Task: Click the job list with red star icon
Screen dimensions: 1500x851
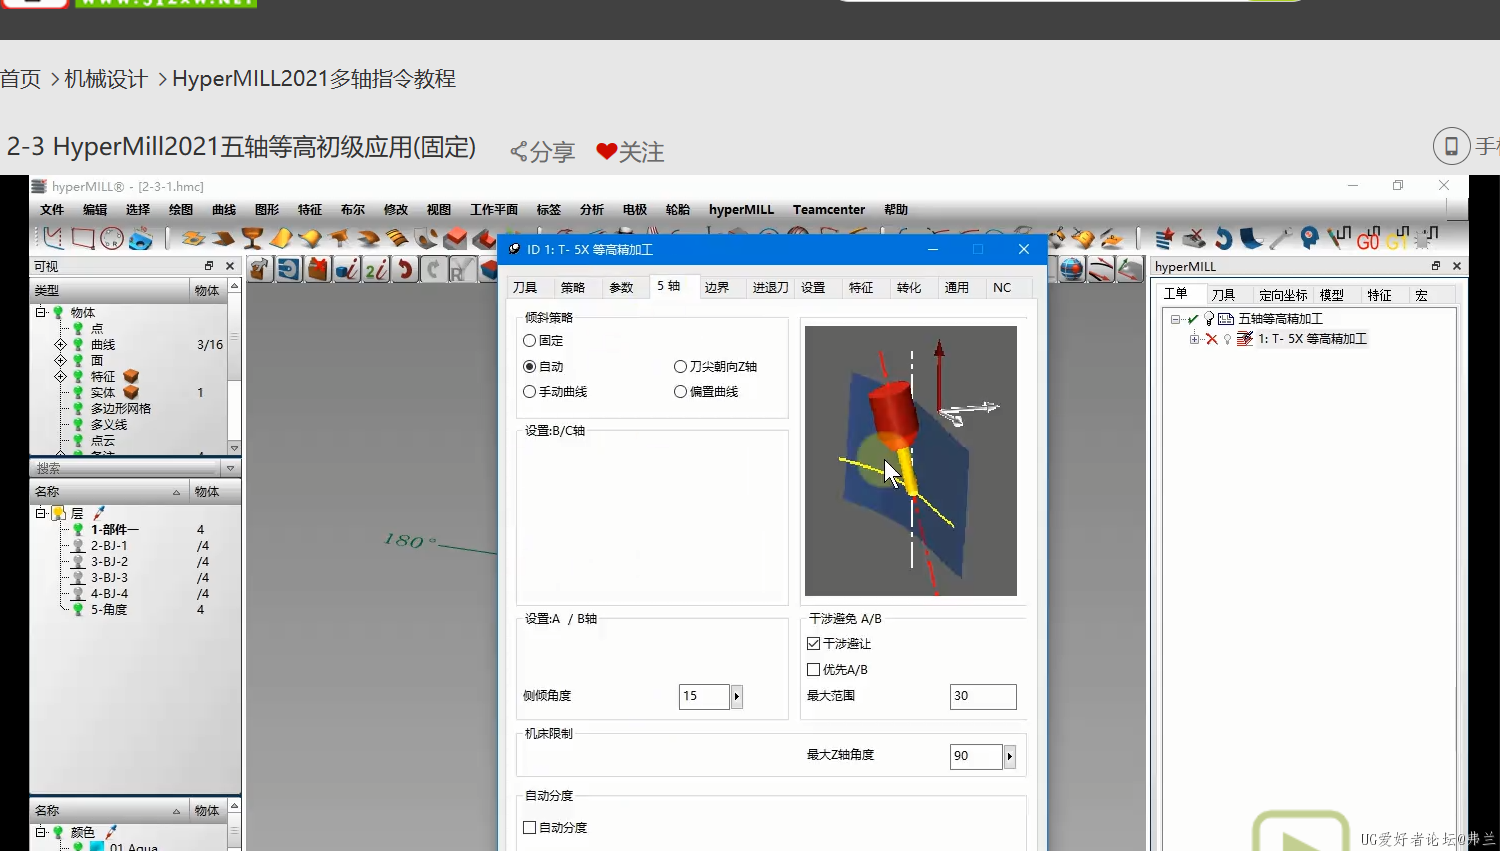Action: [1164, 238]
